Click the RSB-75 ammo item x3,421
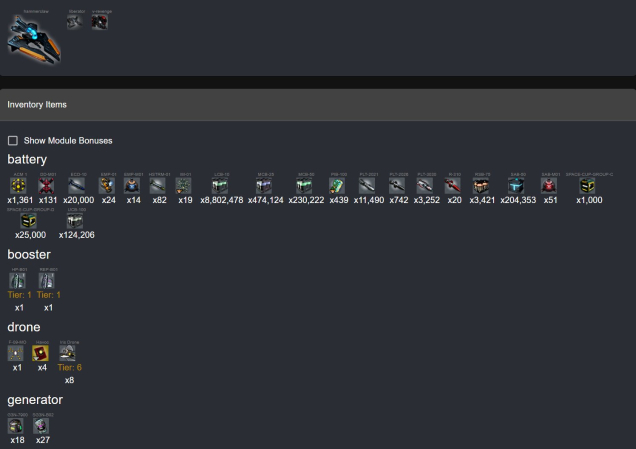Screen dimensions: 636x449 pyautogui.click(x=481, y=185)
